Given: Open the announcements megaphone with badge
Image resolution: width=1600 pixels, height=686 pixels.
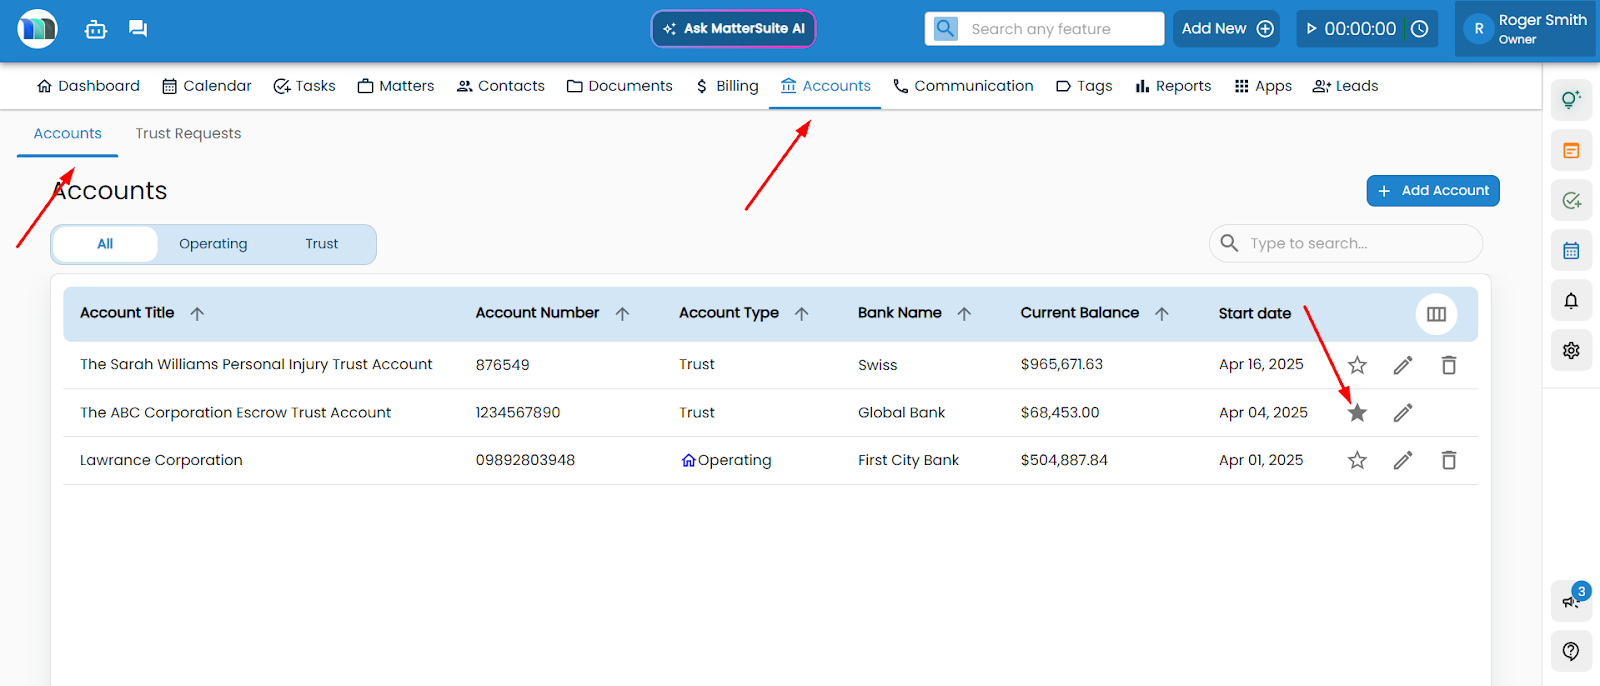Looking at the screenshot, I should pyautogui.click(x=1570, y=600).
